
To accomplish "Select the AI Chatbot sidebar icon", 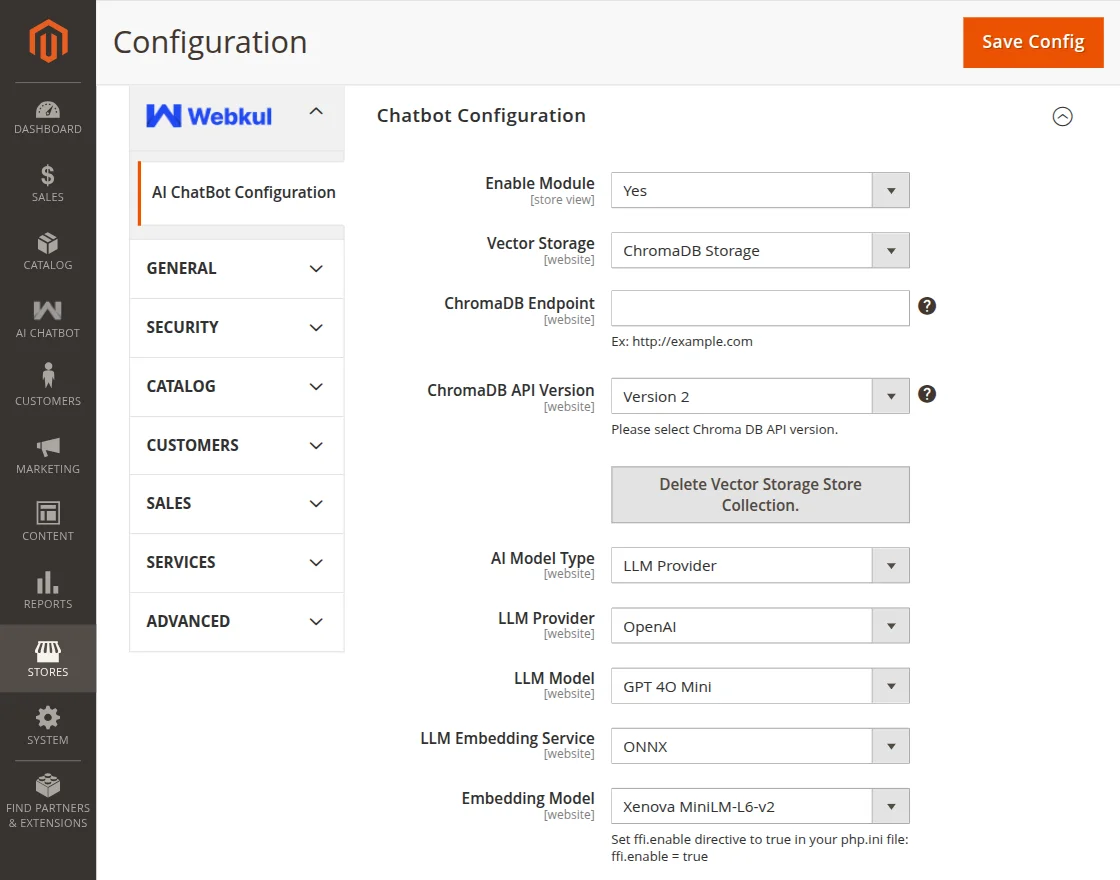I will (x=47, y=319).
